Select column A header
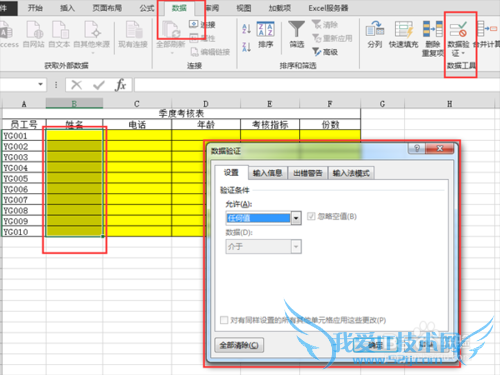 pos(24,104)
